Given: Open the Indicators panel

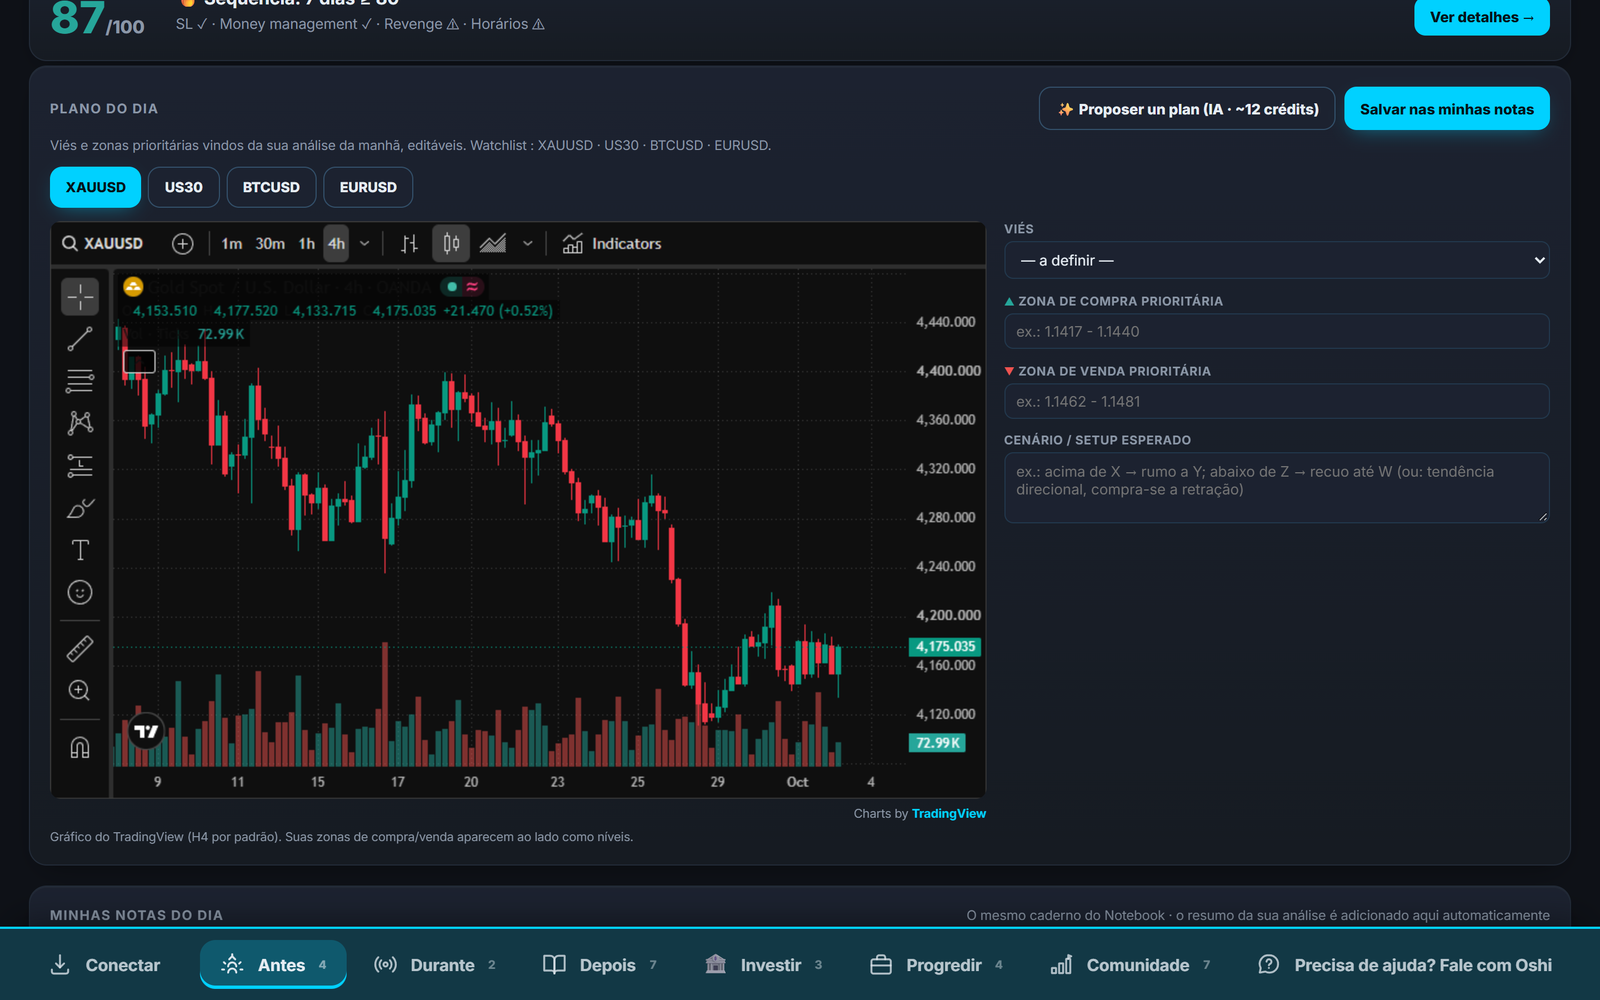Looking at the screenshot, I should (612, 244).
